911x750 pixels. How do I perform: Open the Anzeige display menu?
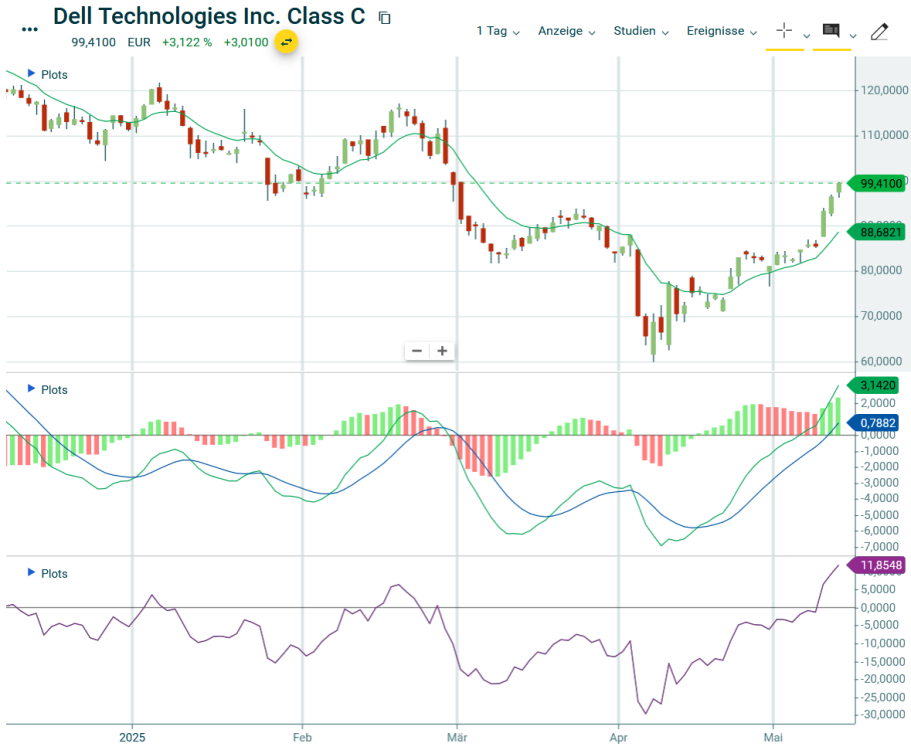click(566, 31)
